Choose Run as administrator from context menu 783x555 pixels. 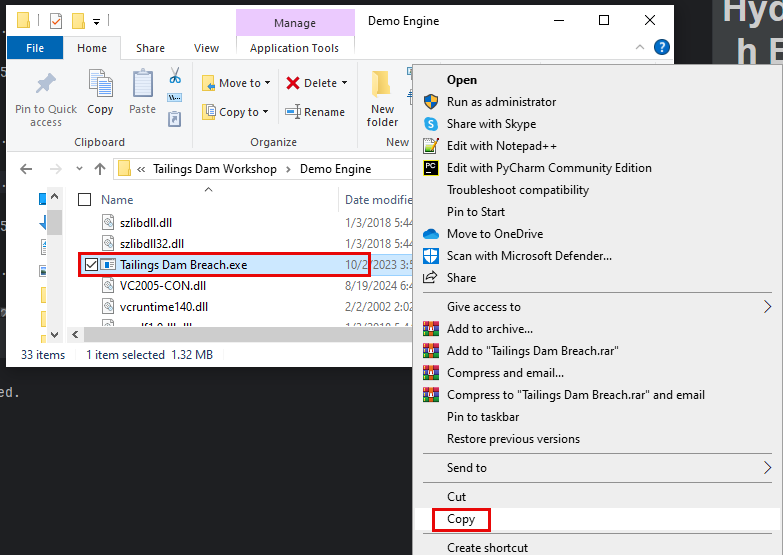501,102
